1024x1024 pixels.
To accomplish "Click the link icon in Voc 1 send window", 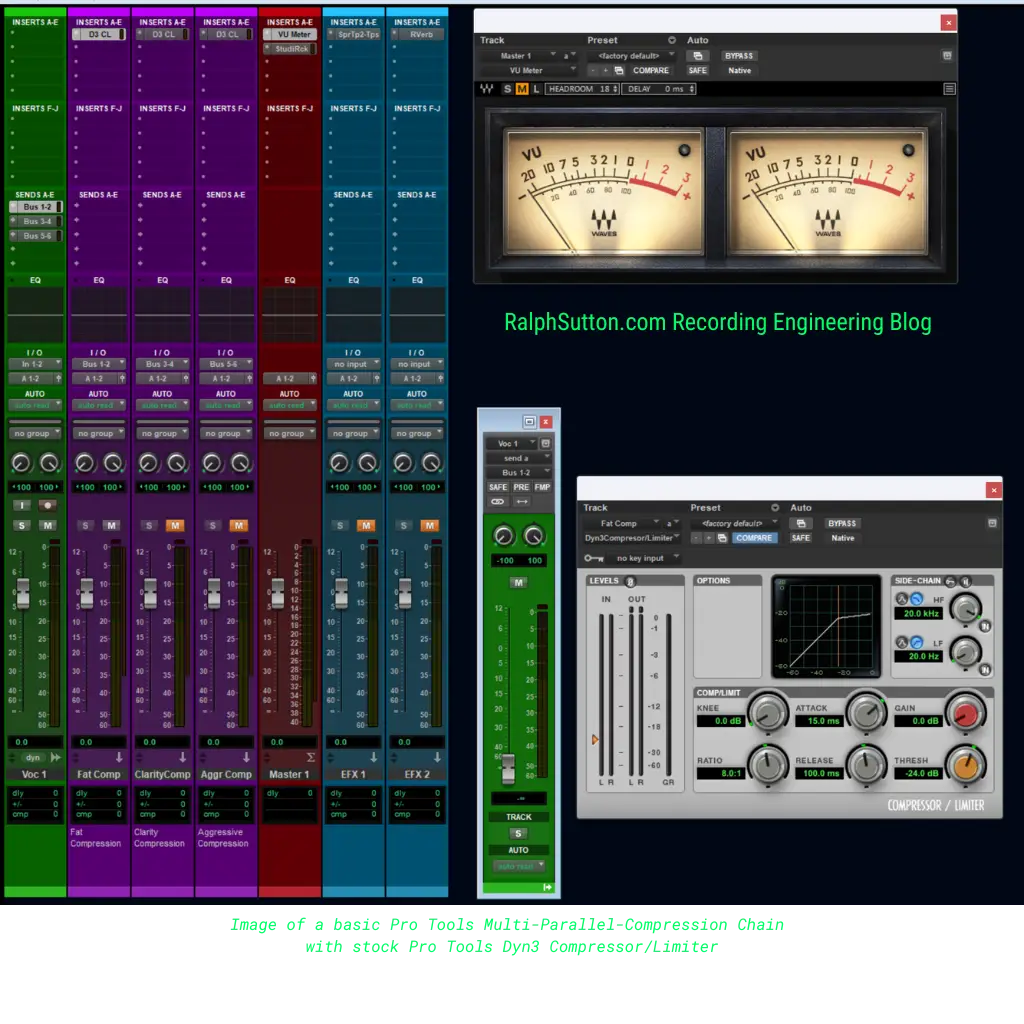I will pyautogui.click(x=498, y=502).
